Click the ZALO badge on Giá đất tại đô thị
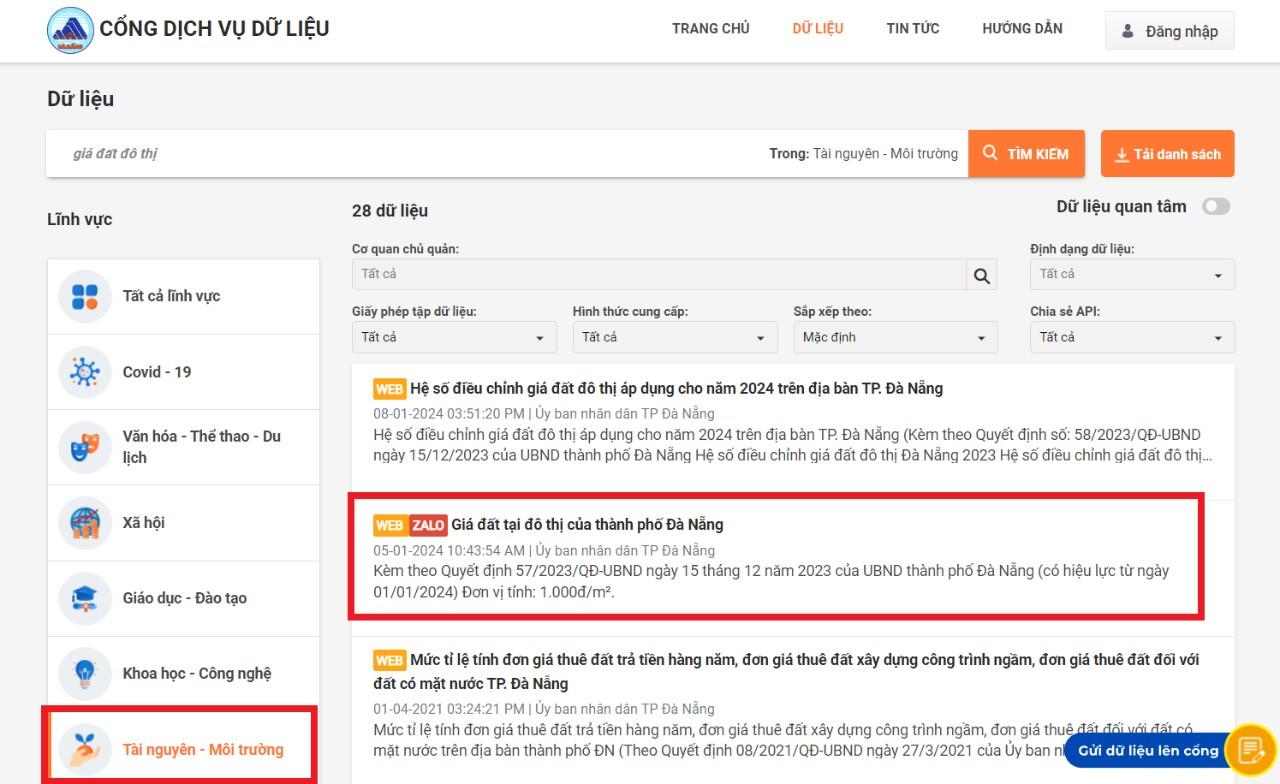The width and height of the screenshot is (1280, 784). point(428,525)
